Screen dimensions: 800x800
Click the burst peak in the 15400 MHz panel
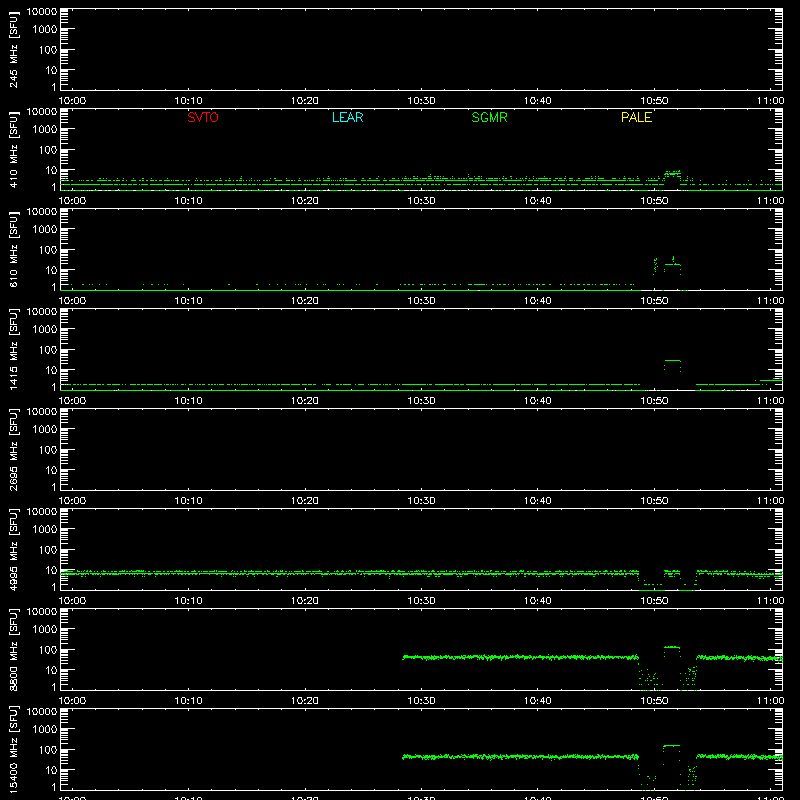671,746
